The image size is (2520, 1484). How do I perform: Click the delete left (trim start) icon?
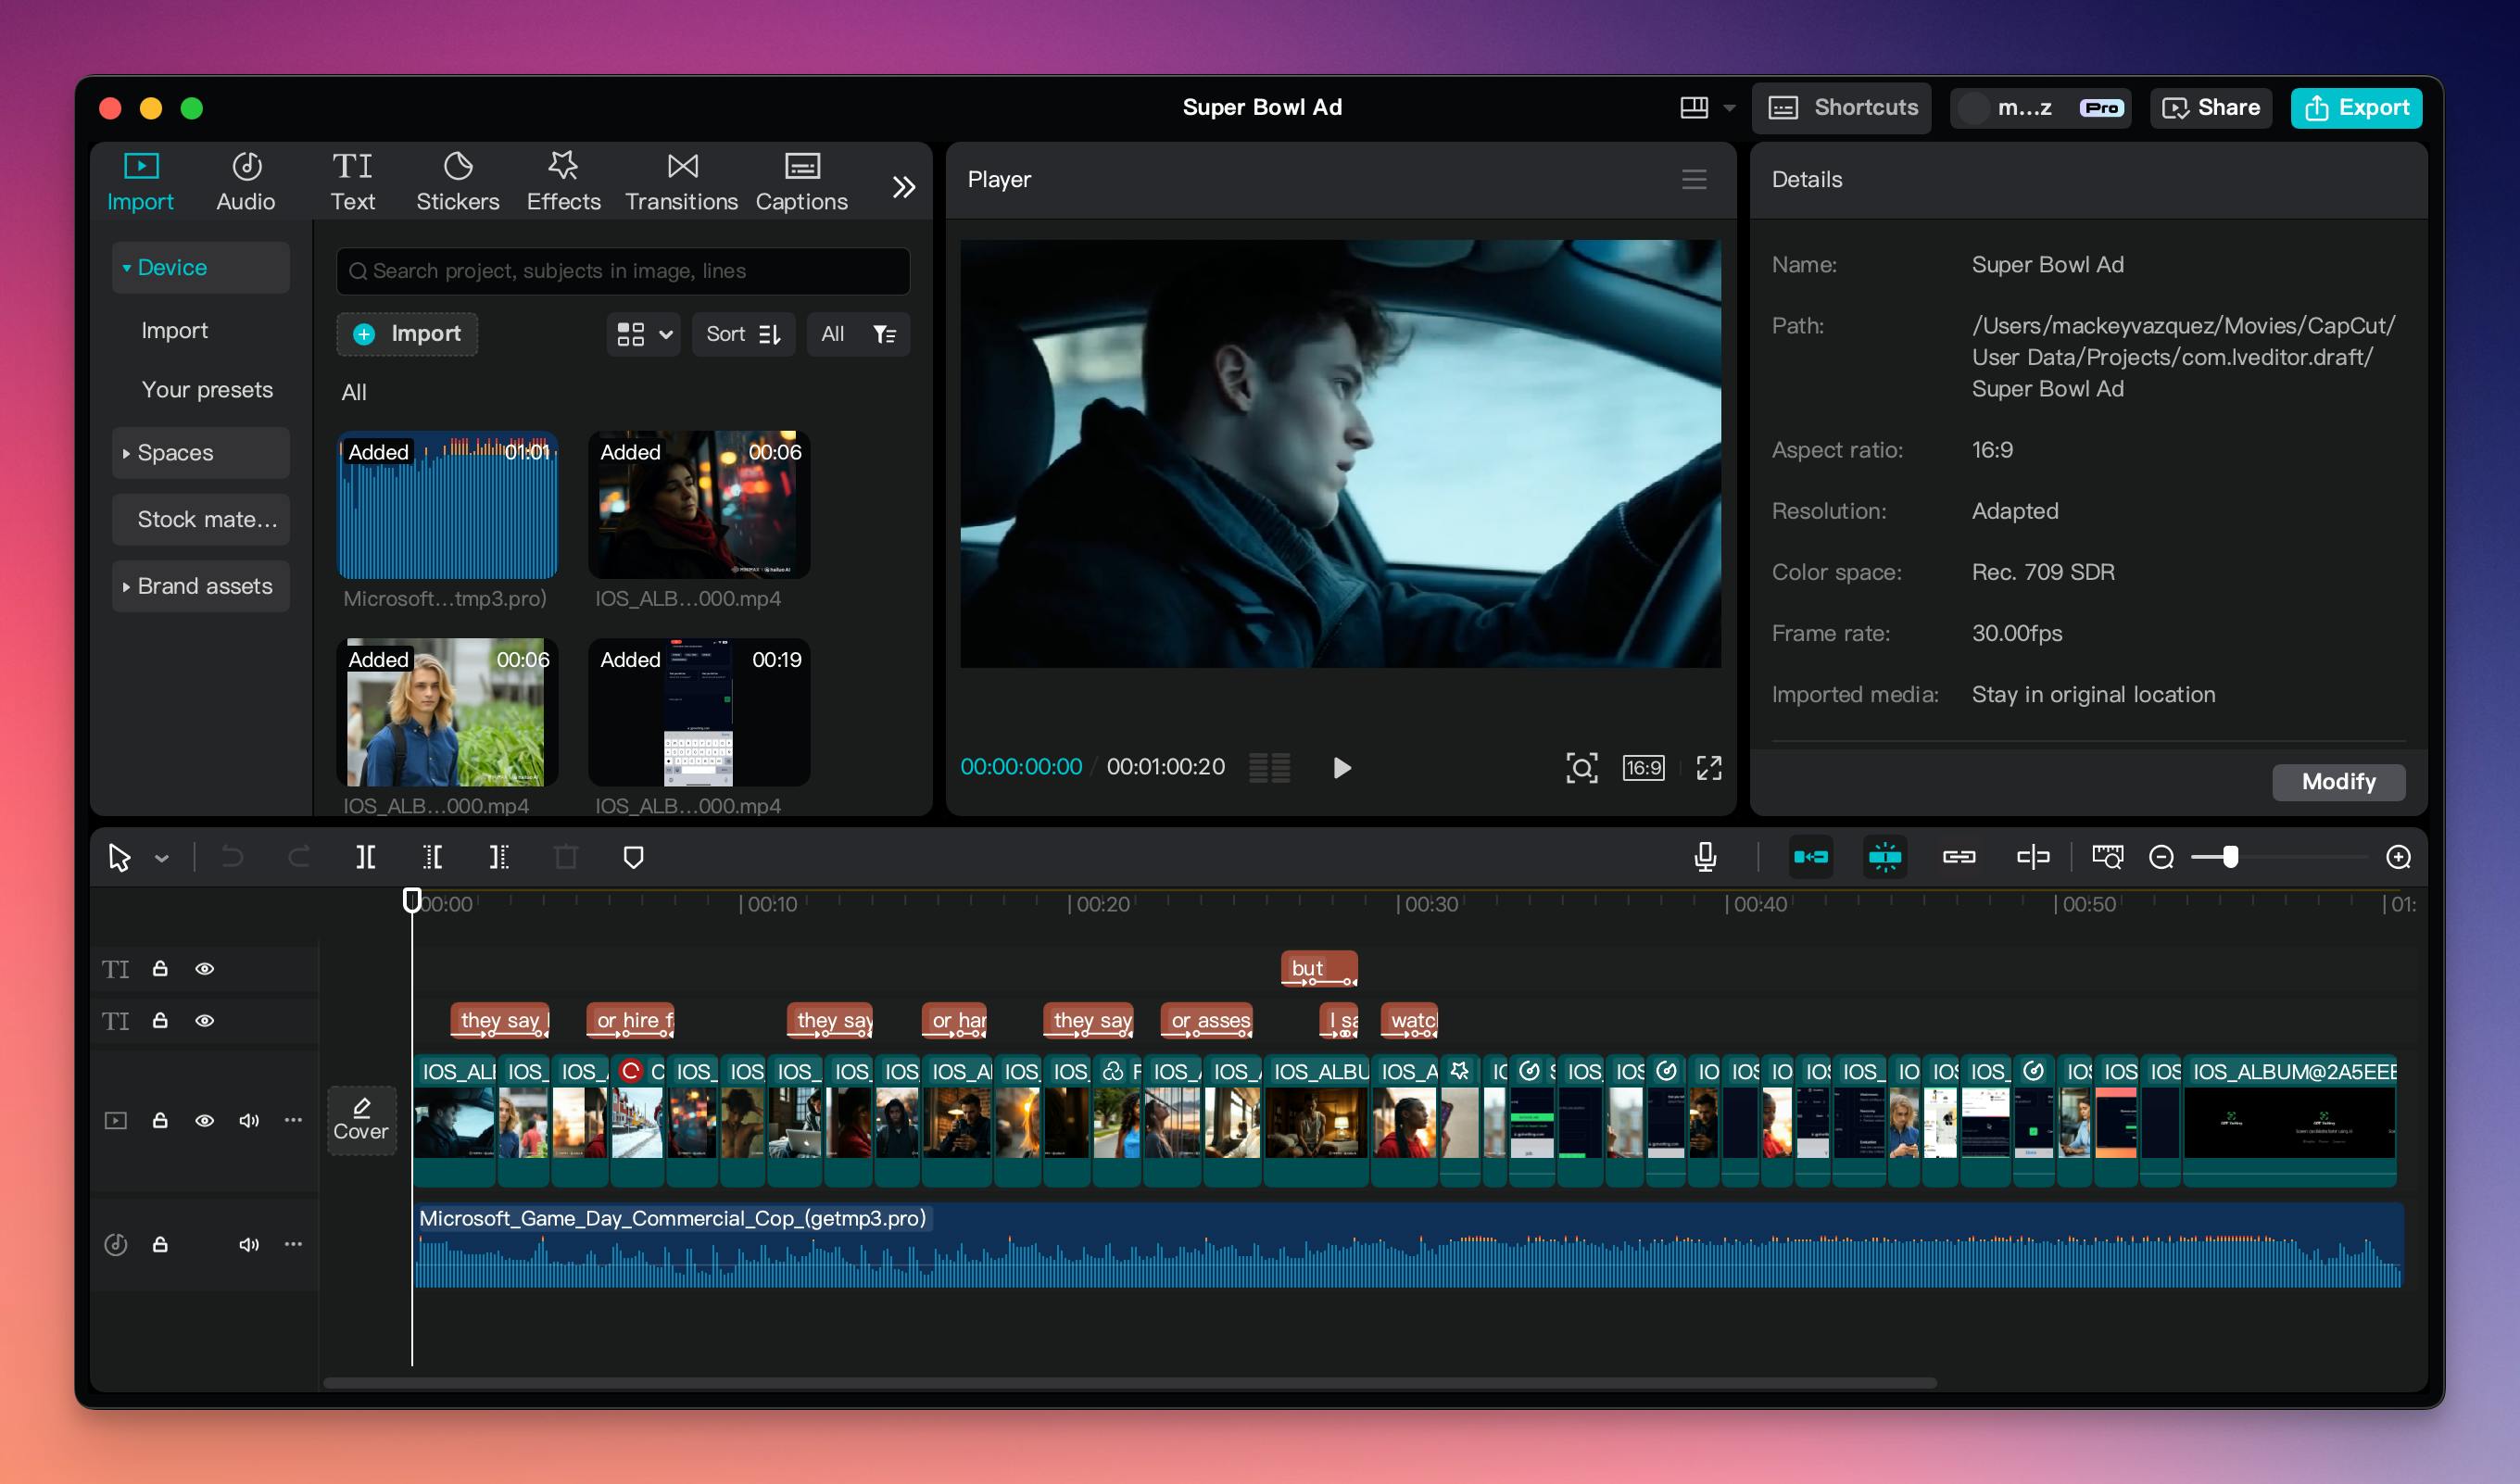click(x=433, y=857)
